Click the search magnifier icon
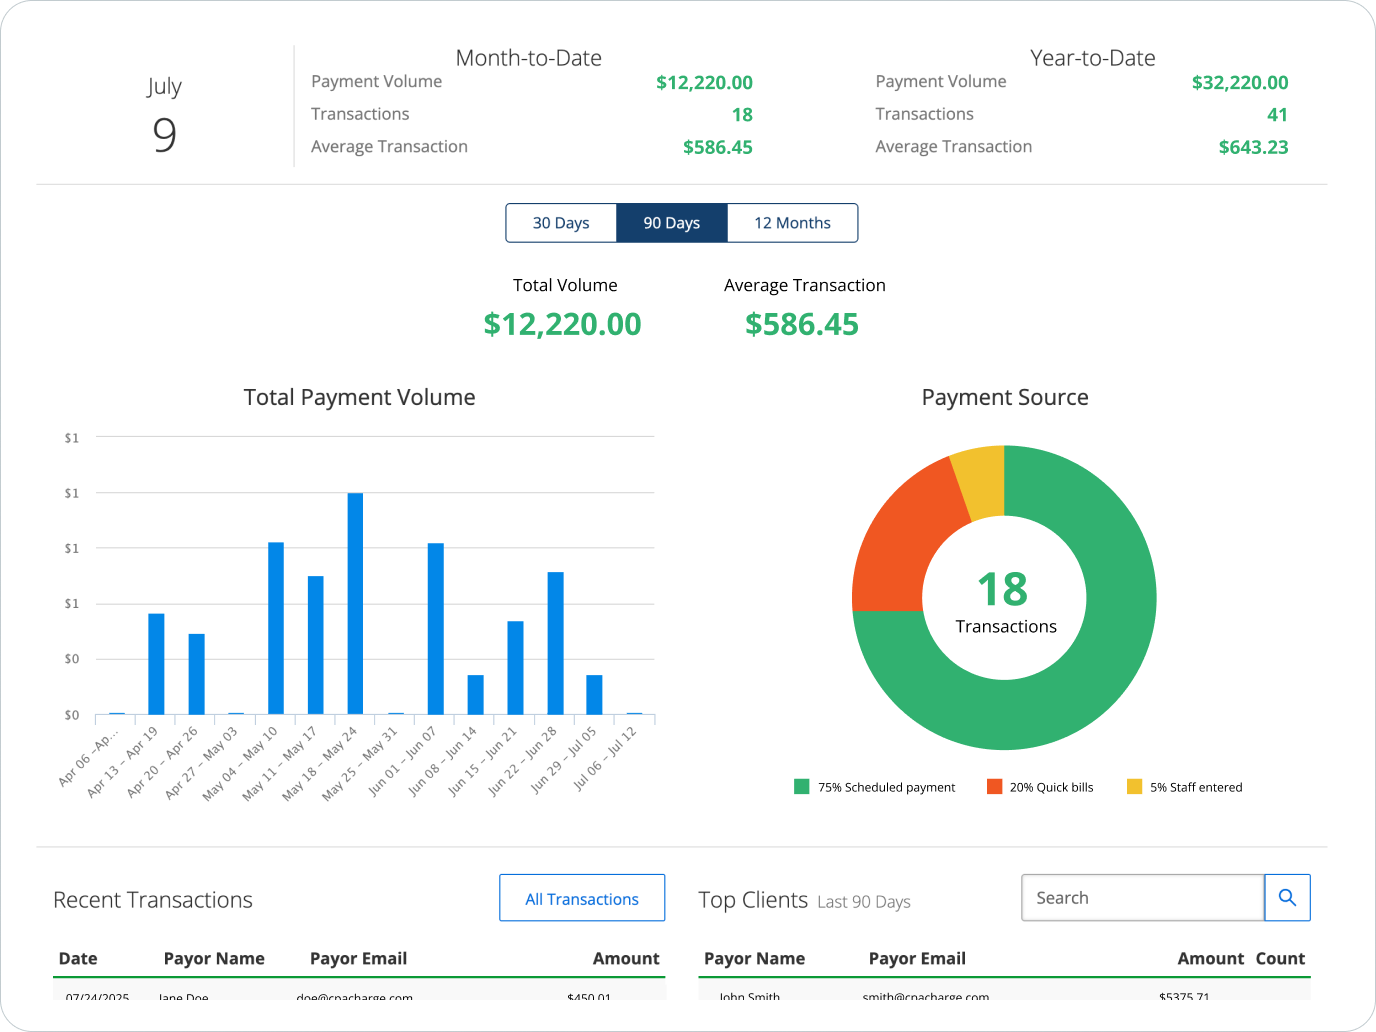 [x=1287, y=897]
